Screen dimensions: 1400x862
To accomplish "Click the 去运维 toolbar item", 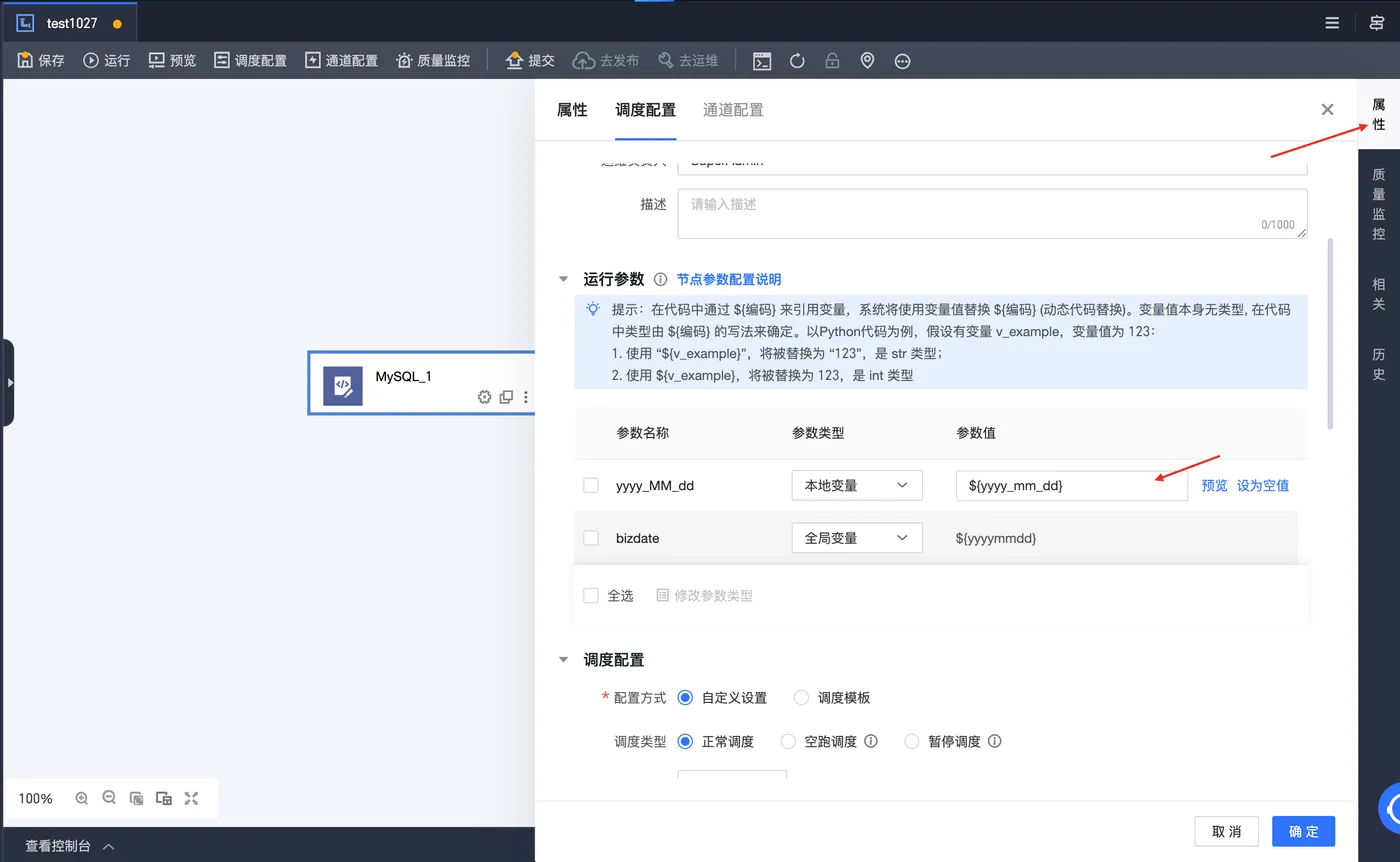I will (688, 60).
